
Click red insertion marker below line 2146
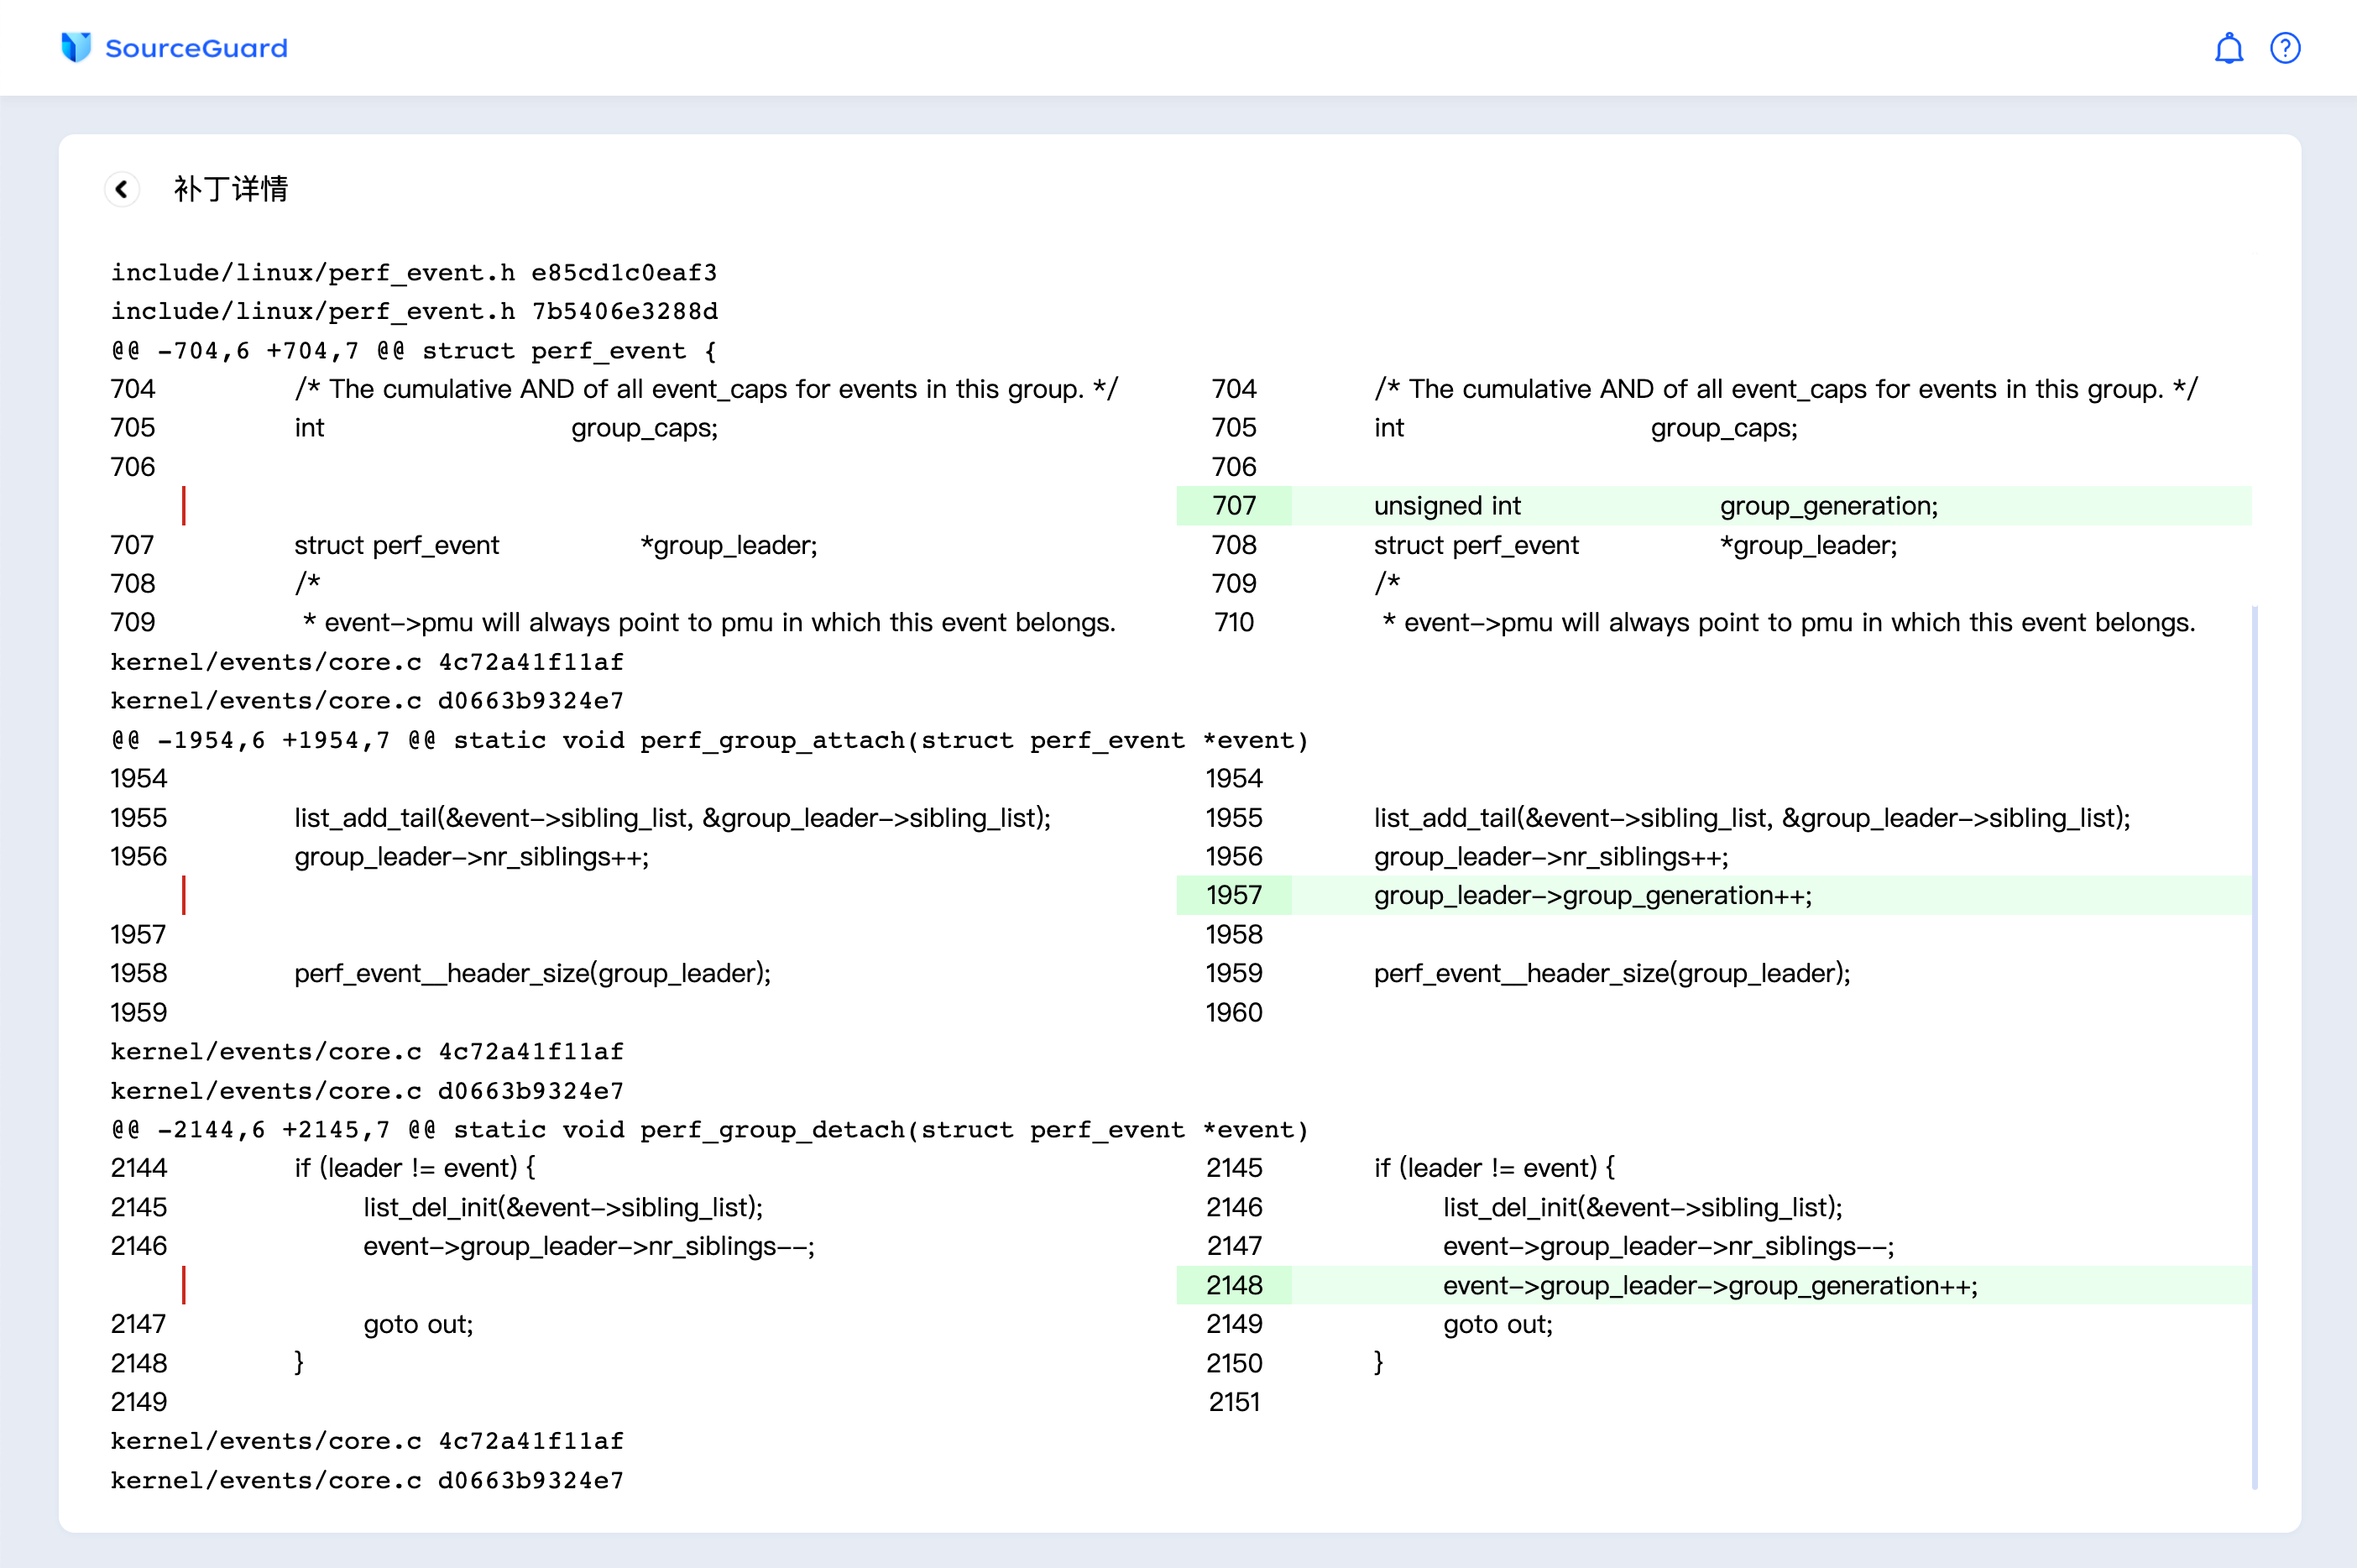[184, 1285]
